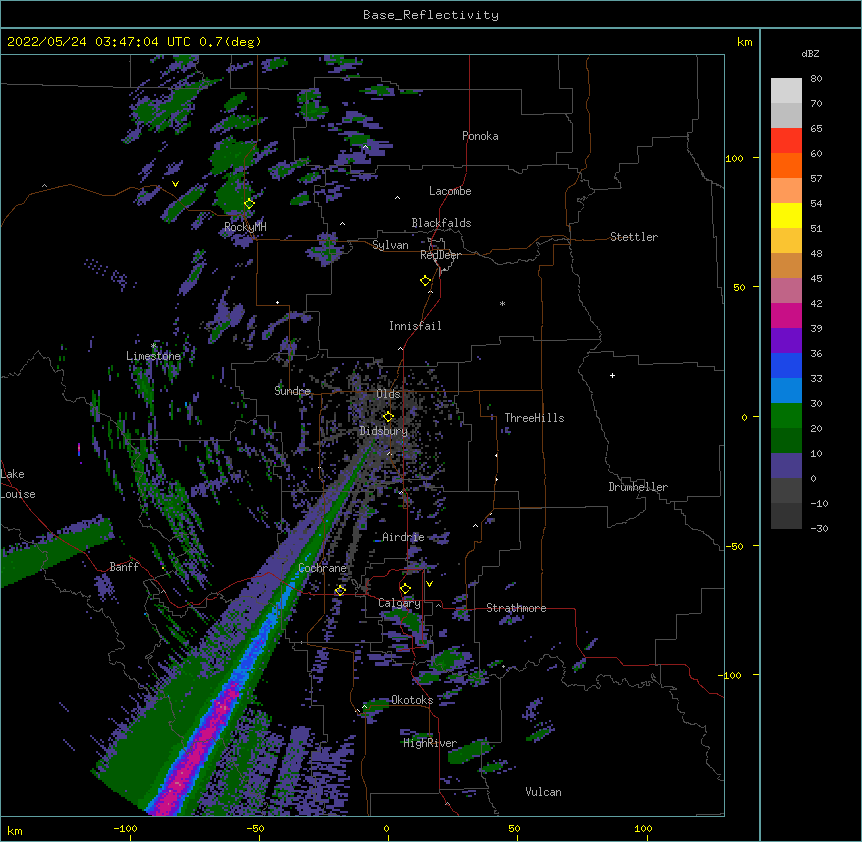Select the Okotoks label
The width and height of the screenshot is (862, 842).
[412, 700]
